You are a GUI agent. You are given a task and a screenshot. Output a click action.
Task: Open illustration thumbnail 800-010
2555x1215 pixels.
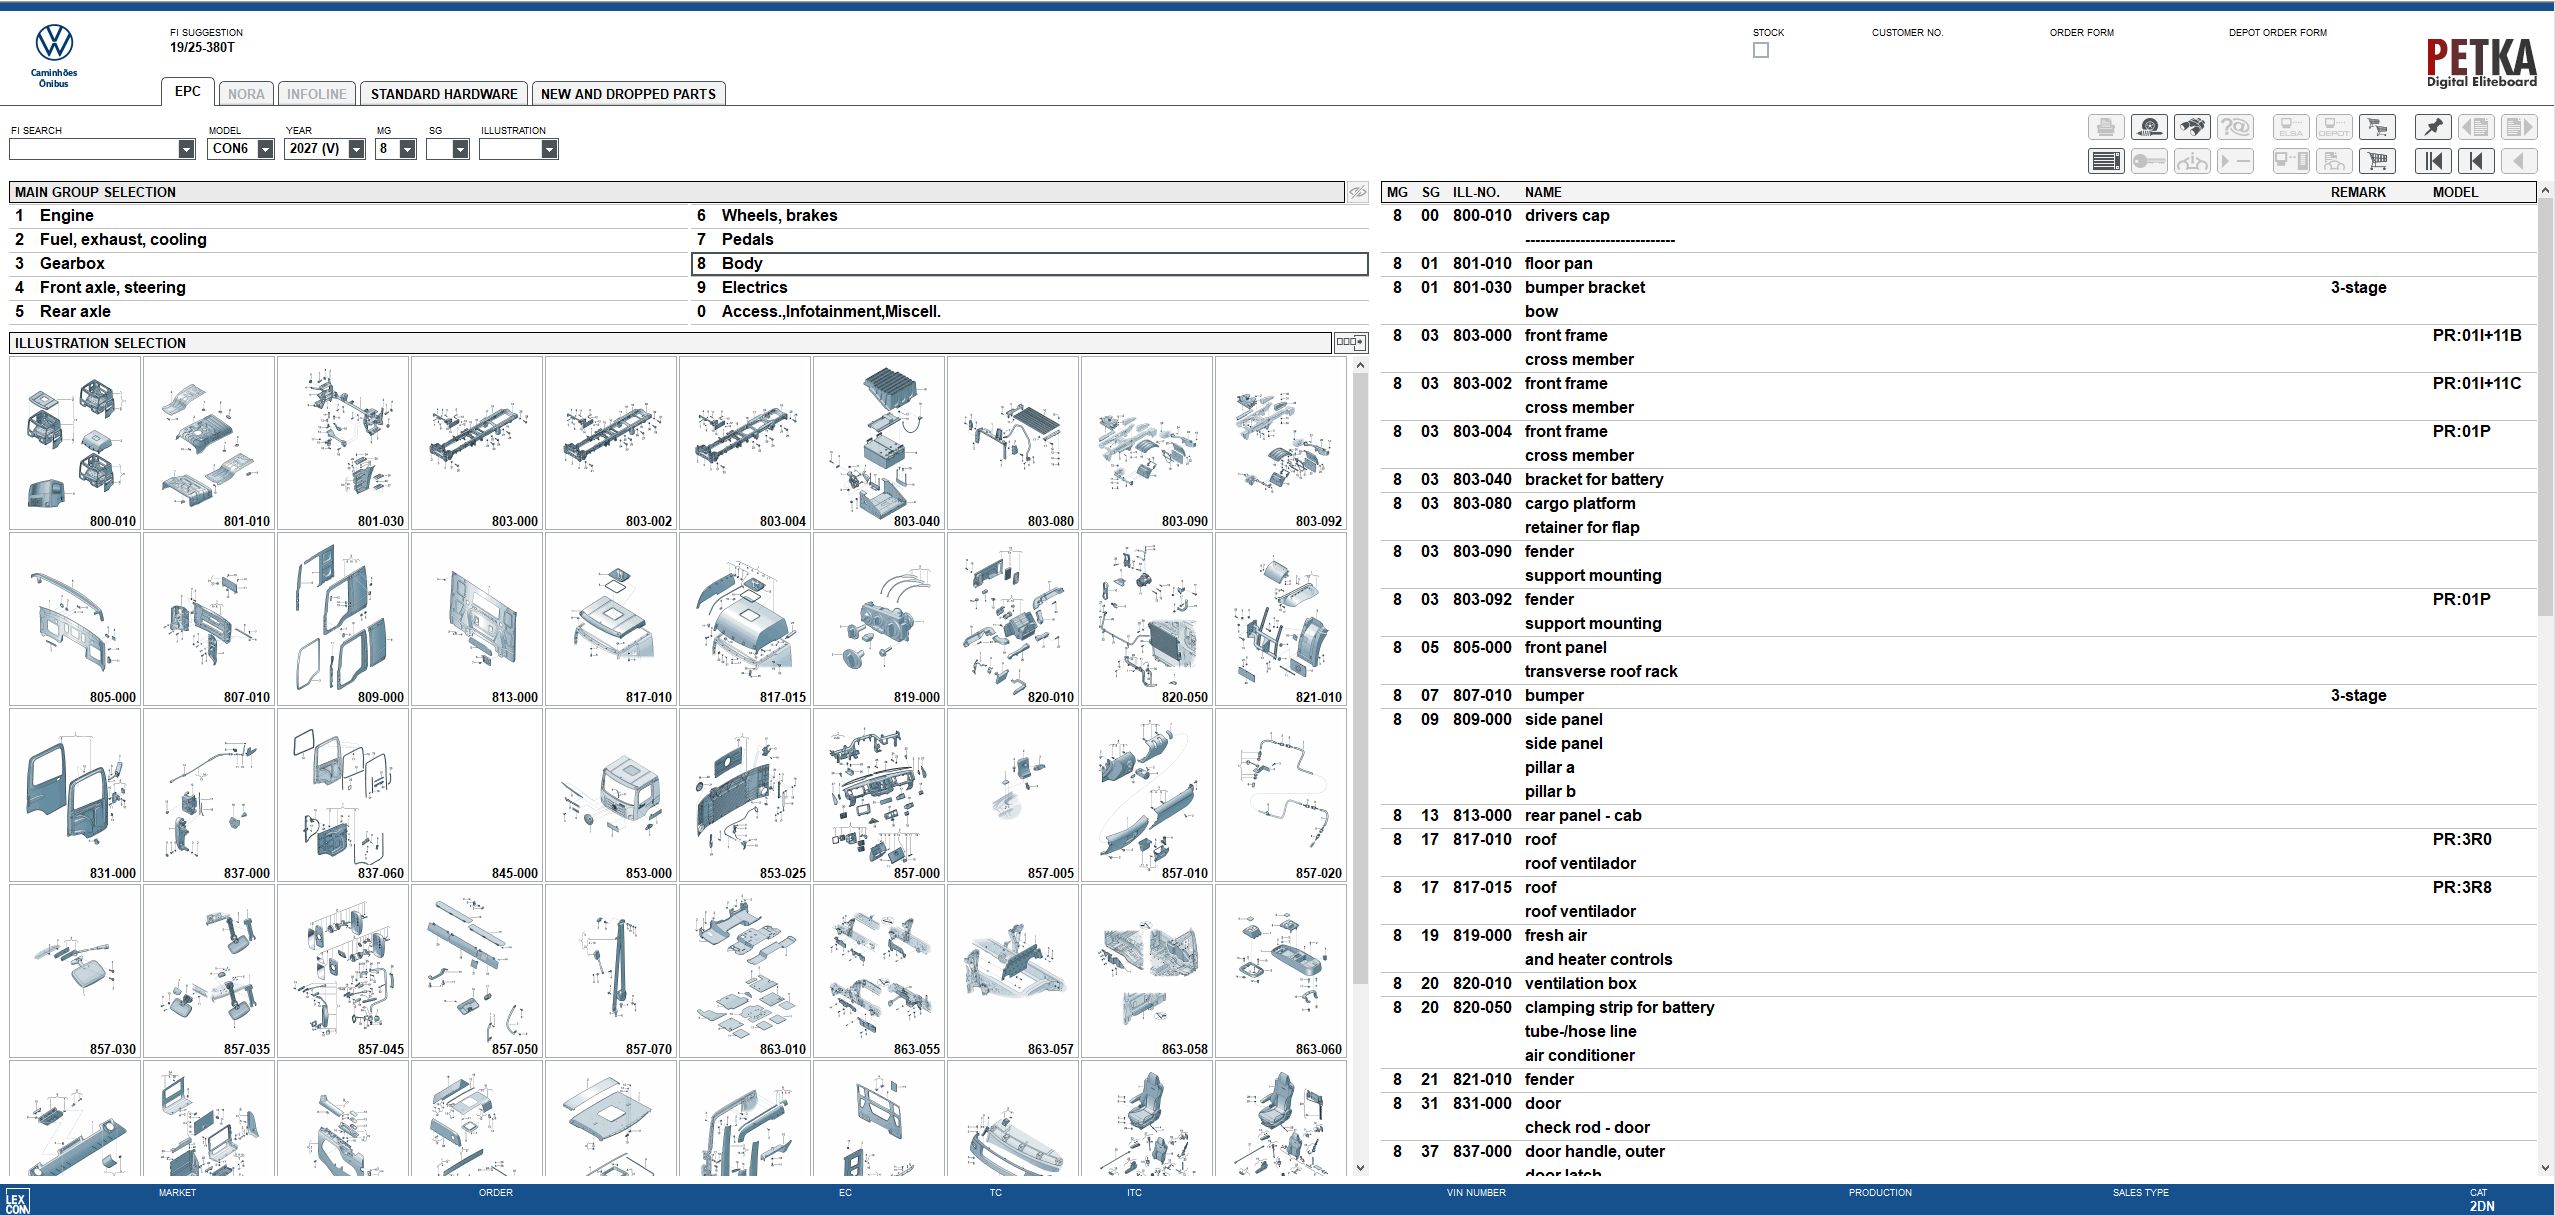pos(75,443)
